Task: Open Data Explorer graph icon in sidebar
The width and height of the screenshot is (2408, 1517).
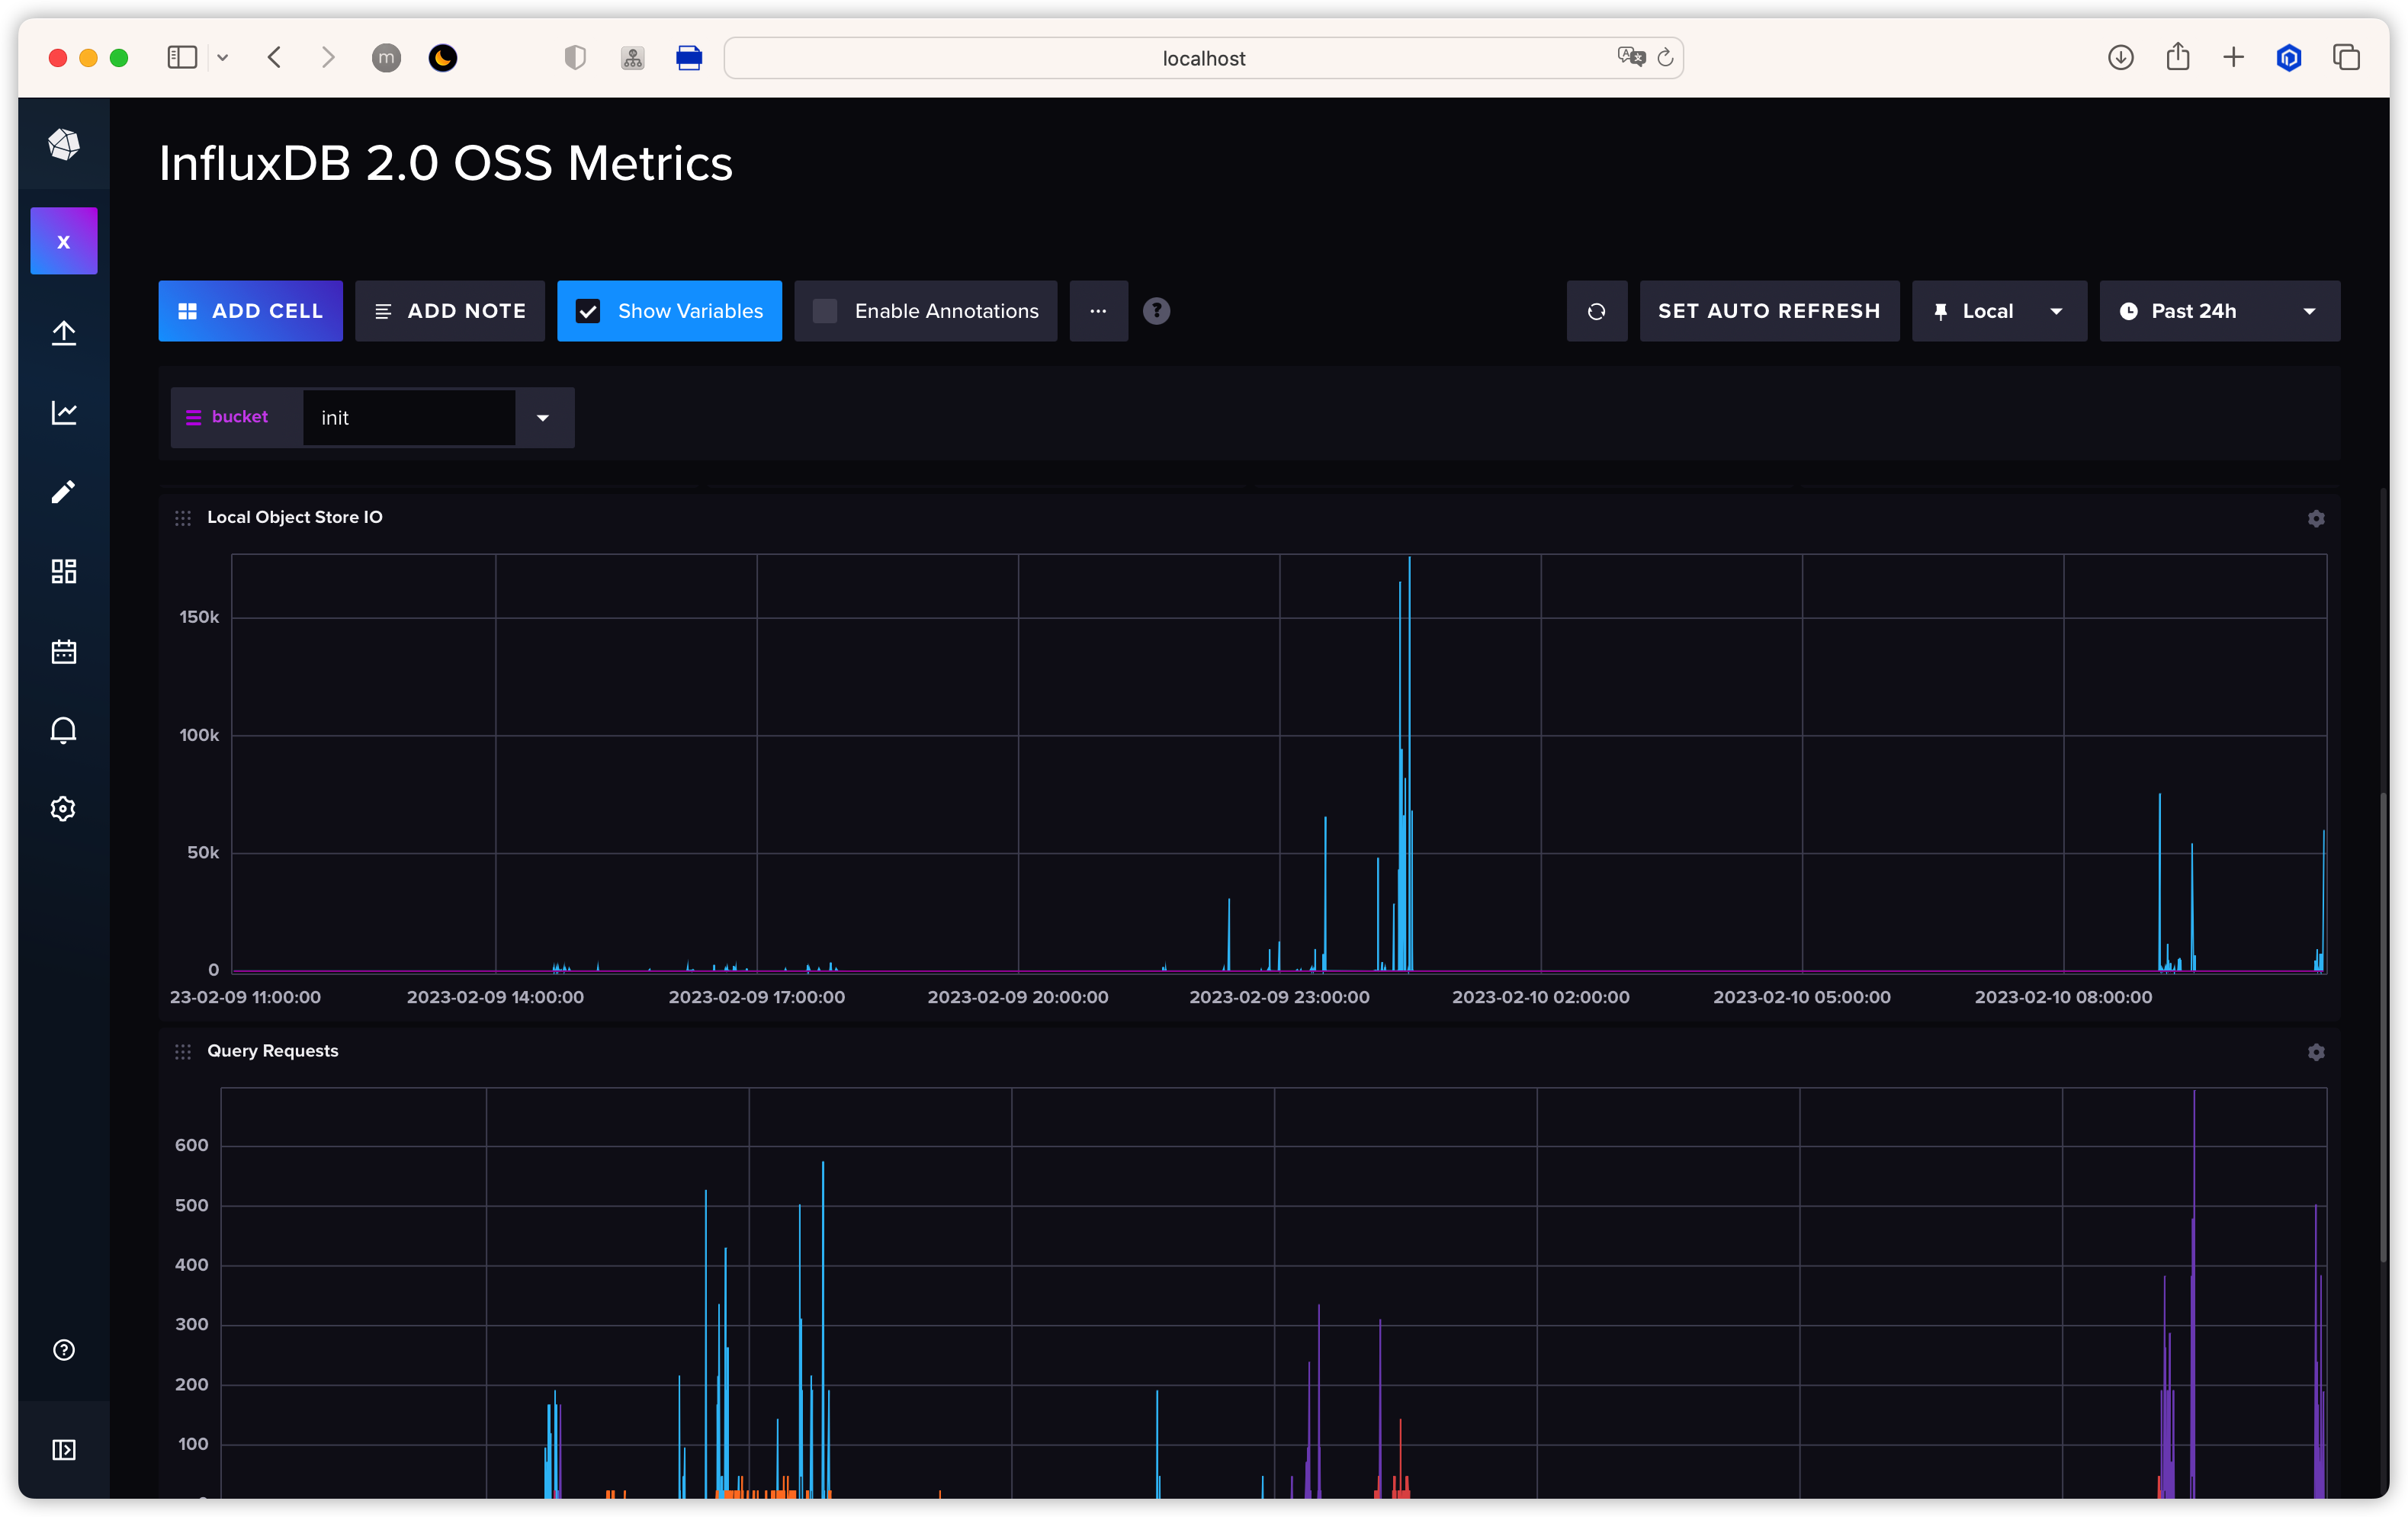Action: [63, 412]
